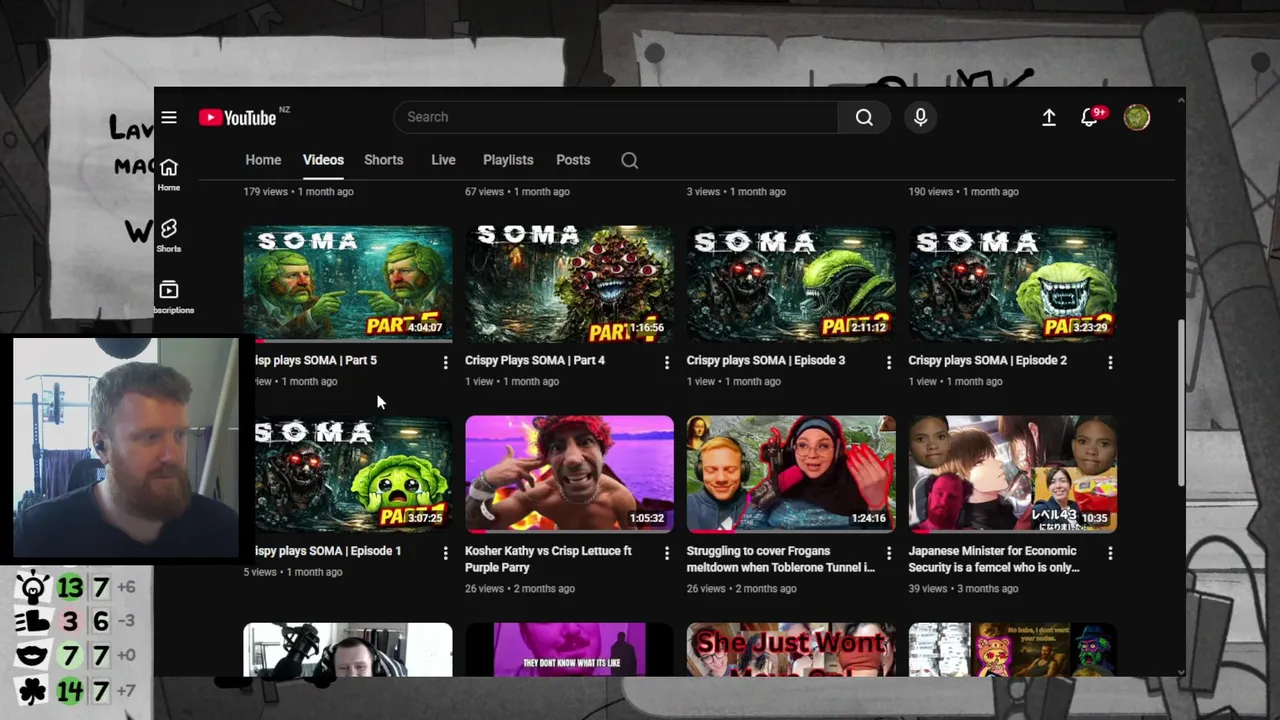Click title 'Crispy Plays SOMA | Part 4'

pyautogui.click(x=535, y=360)
